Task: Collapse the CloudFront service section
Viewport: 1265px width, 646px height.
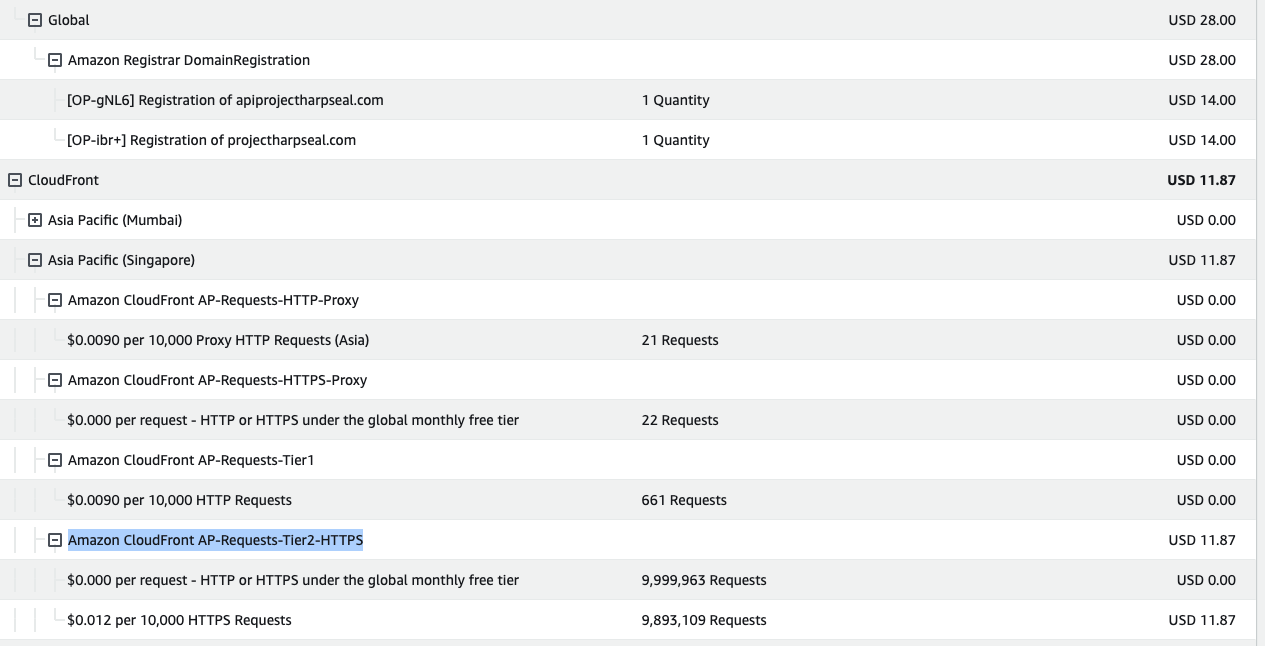Action: 15,180
